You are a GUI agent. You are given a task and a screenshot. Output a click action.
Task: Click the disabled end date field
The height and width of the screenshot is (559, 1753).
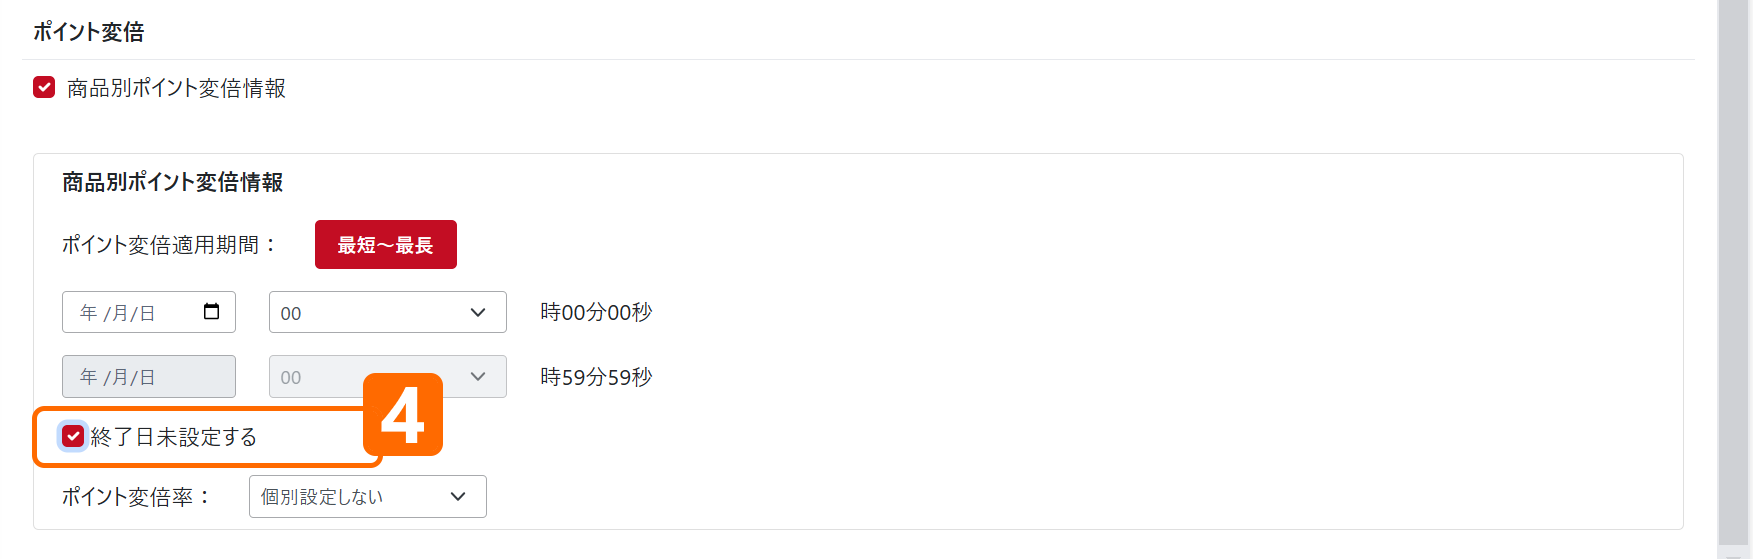148,377
